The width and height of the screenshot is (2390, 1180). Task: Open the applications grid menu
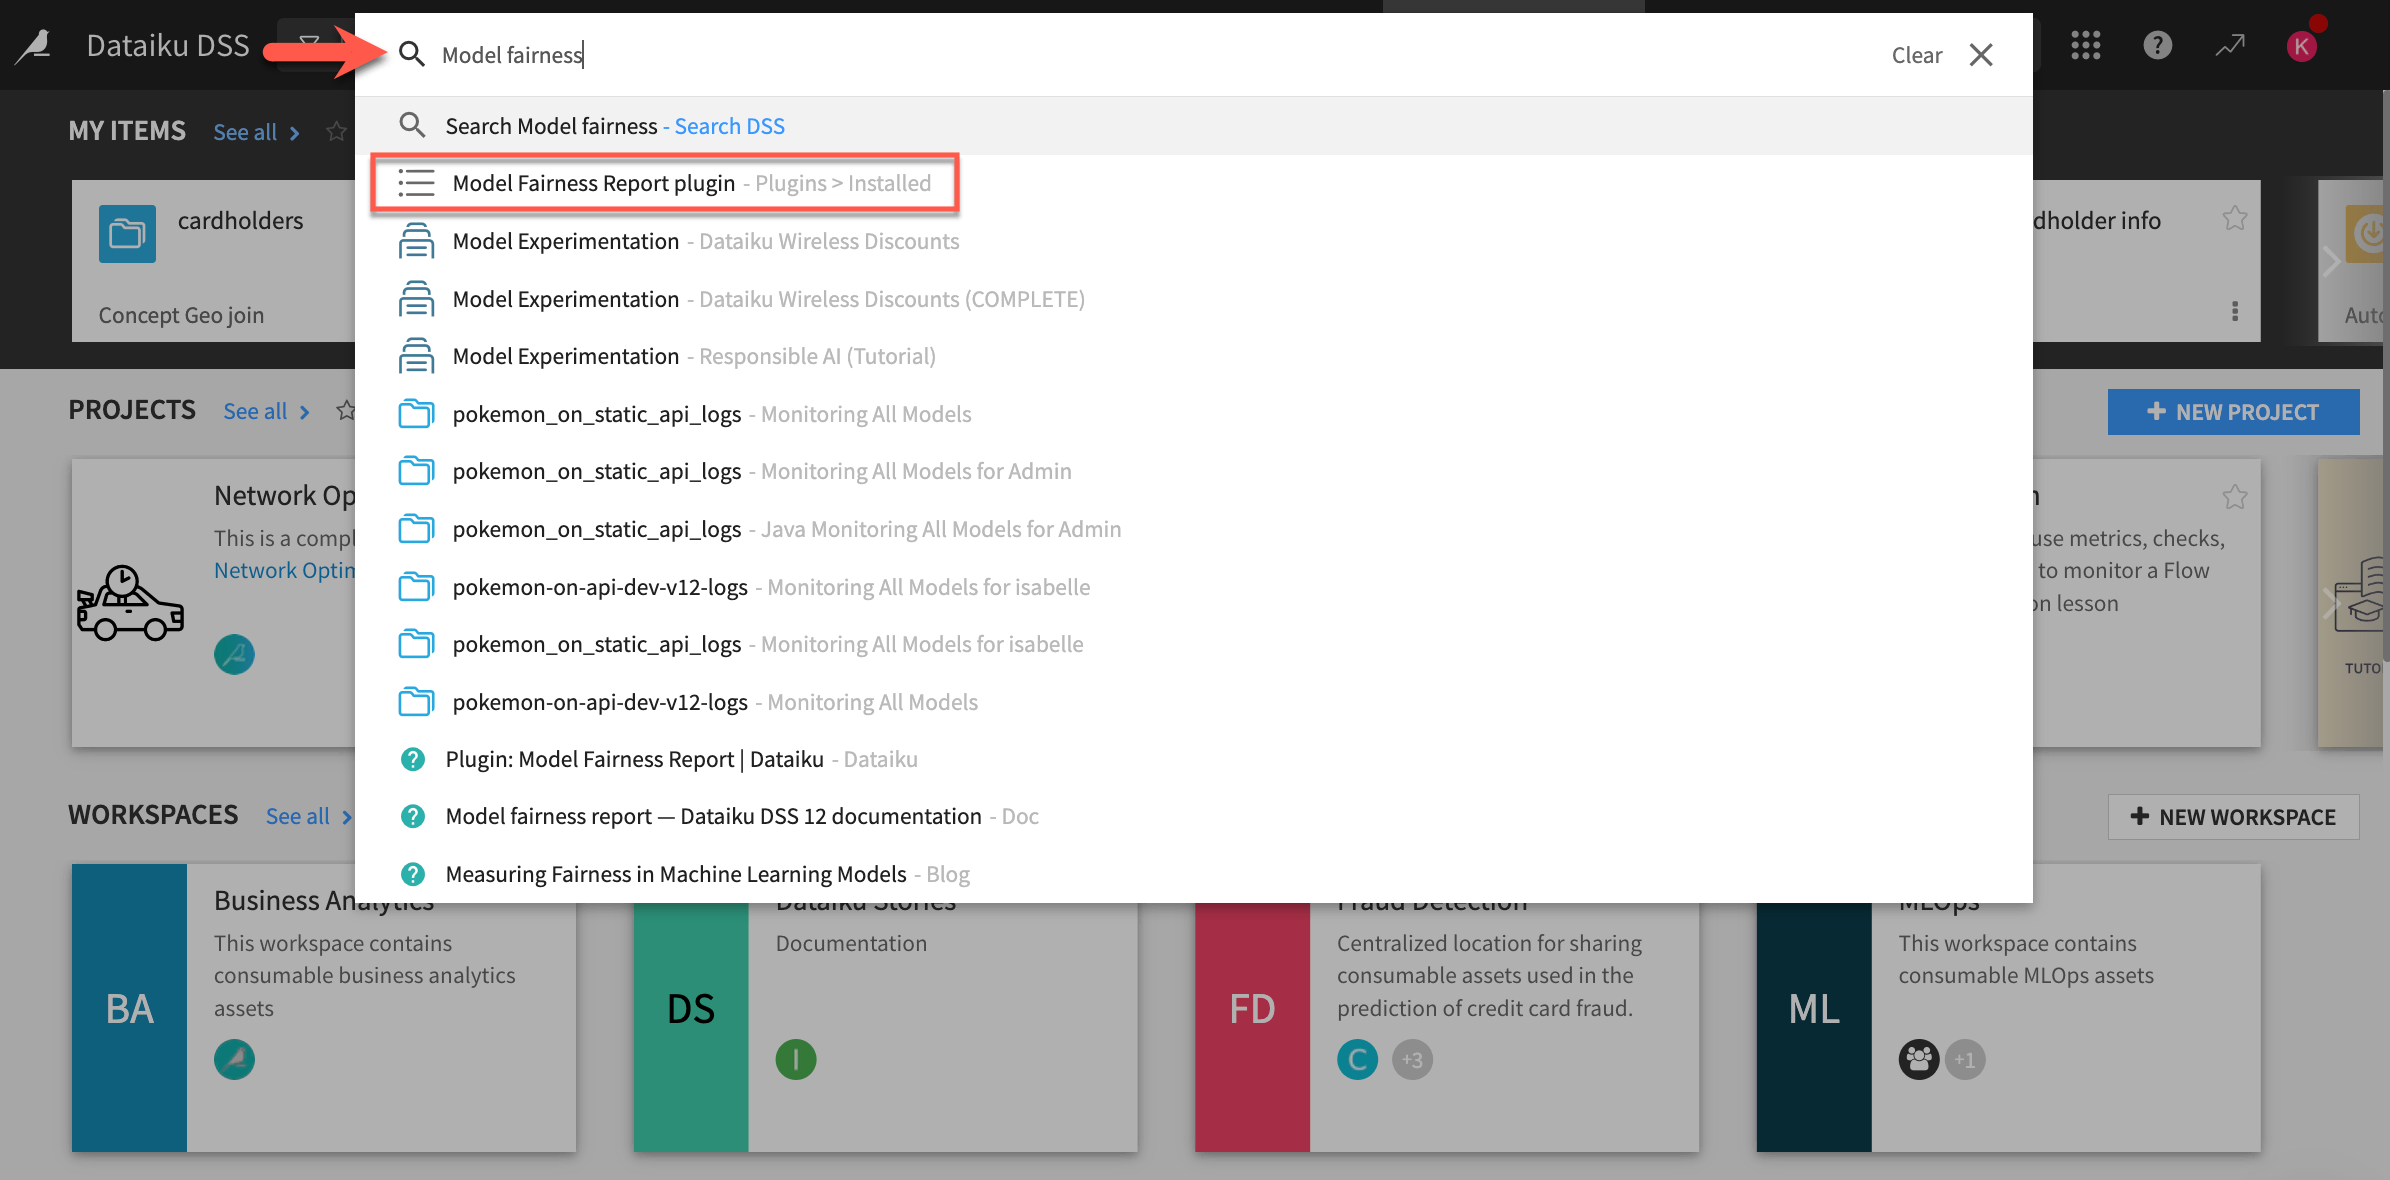tap(2085, 45)
